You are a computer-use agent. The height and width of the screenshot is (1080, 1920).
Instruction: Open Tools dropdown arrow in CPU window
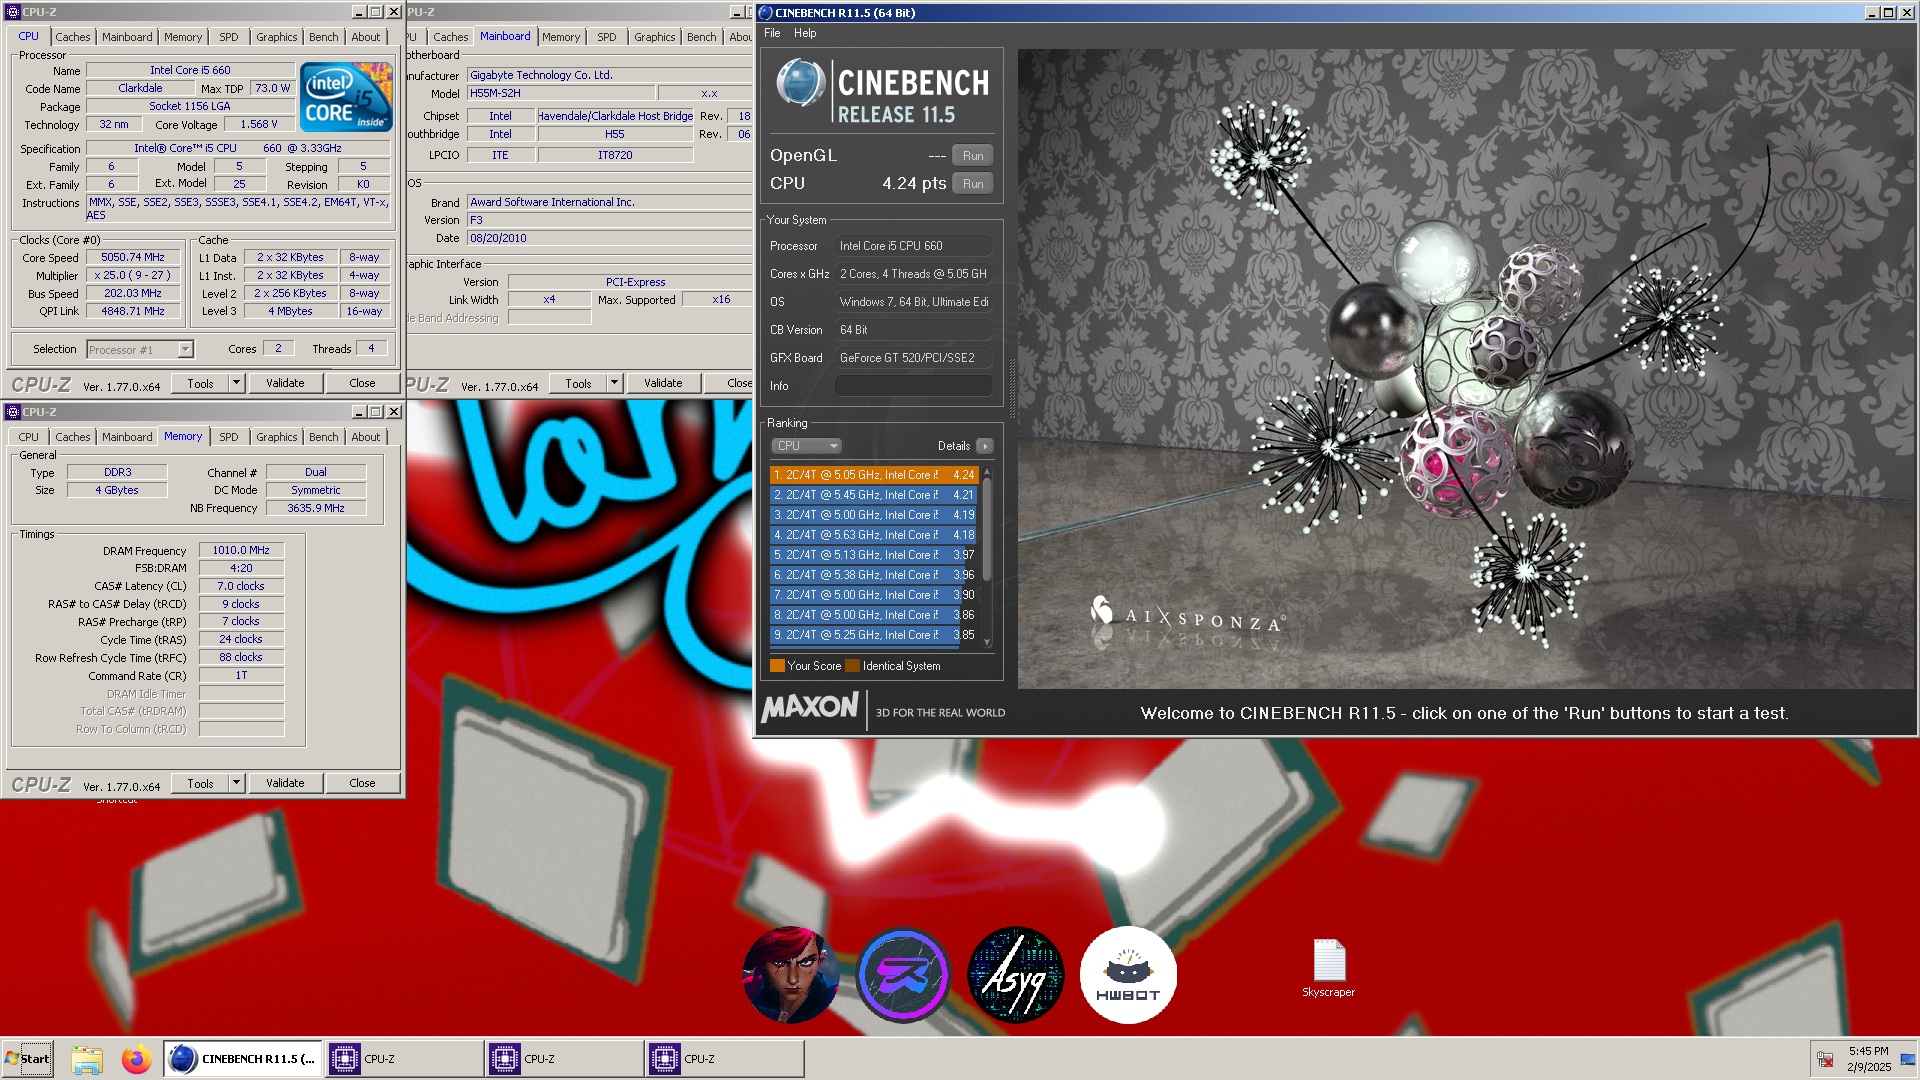(x=237, y=383)
